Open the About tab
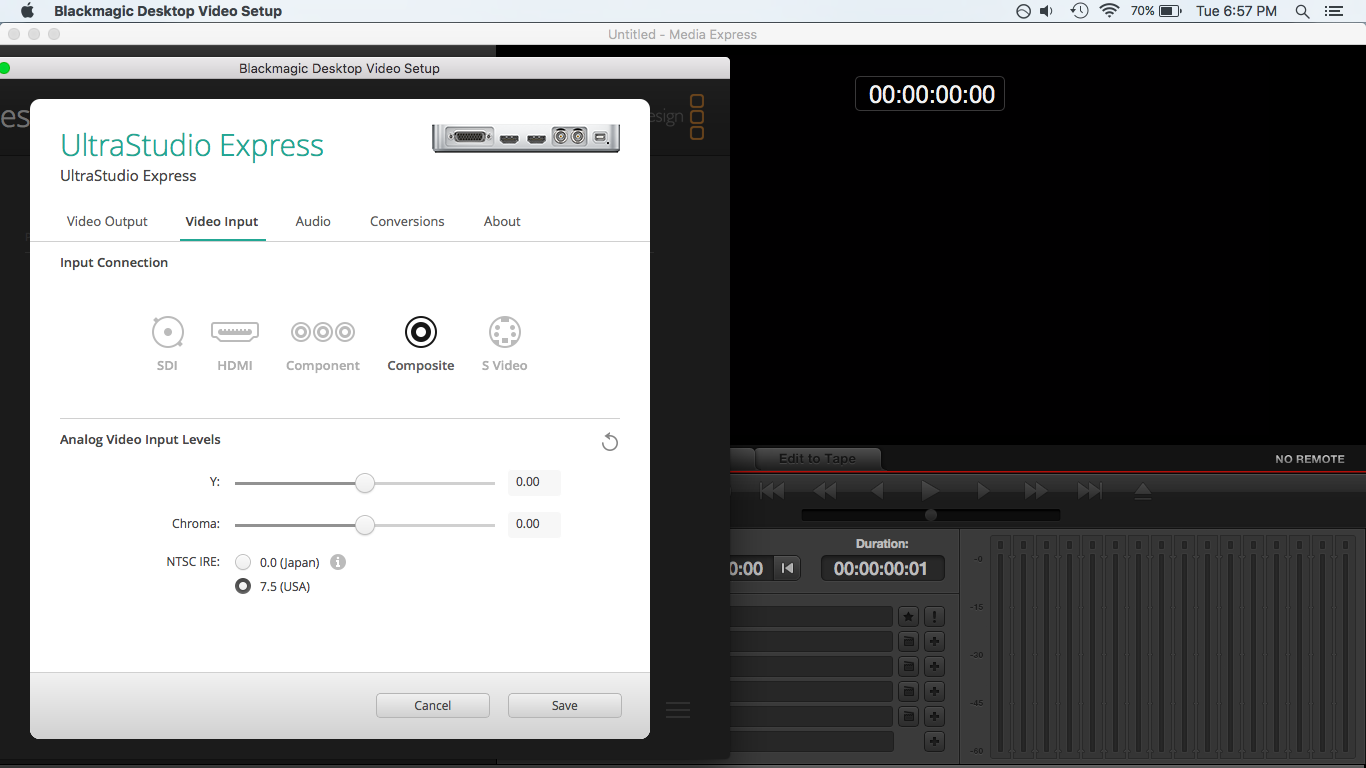This screenshot has width=1366, height=768. pos(502,221)
